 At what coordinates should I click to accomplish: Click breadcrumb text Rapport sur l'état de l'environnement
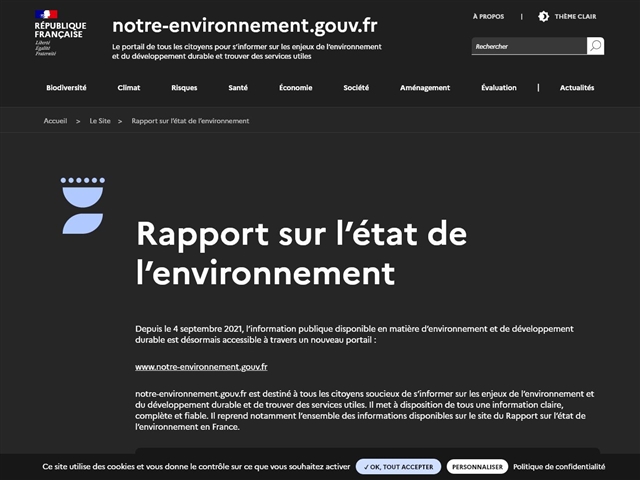[190, 121]
